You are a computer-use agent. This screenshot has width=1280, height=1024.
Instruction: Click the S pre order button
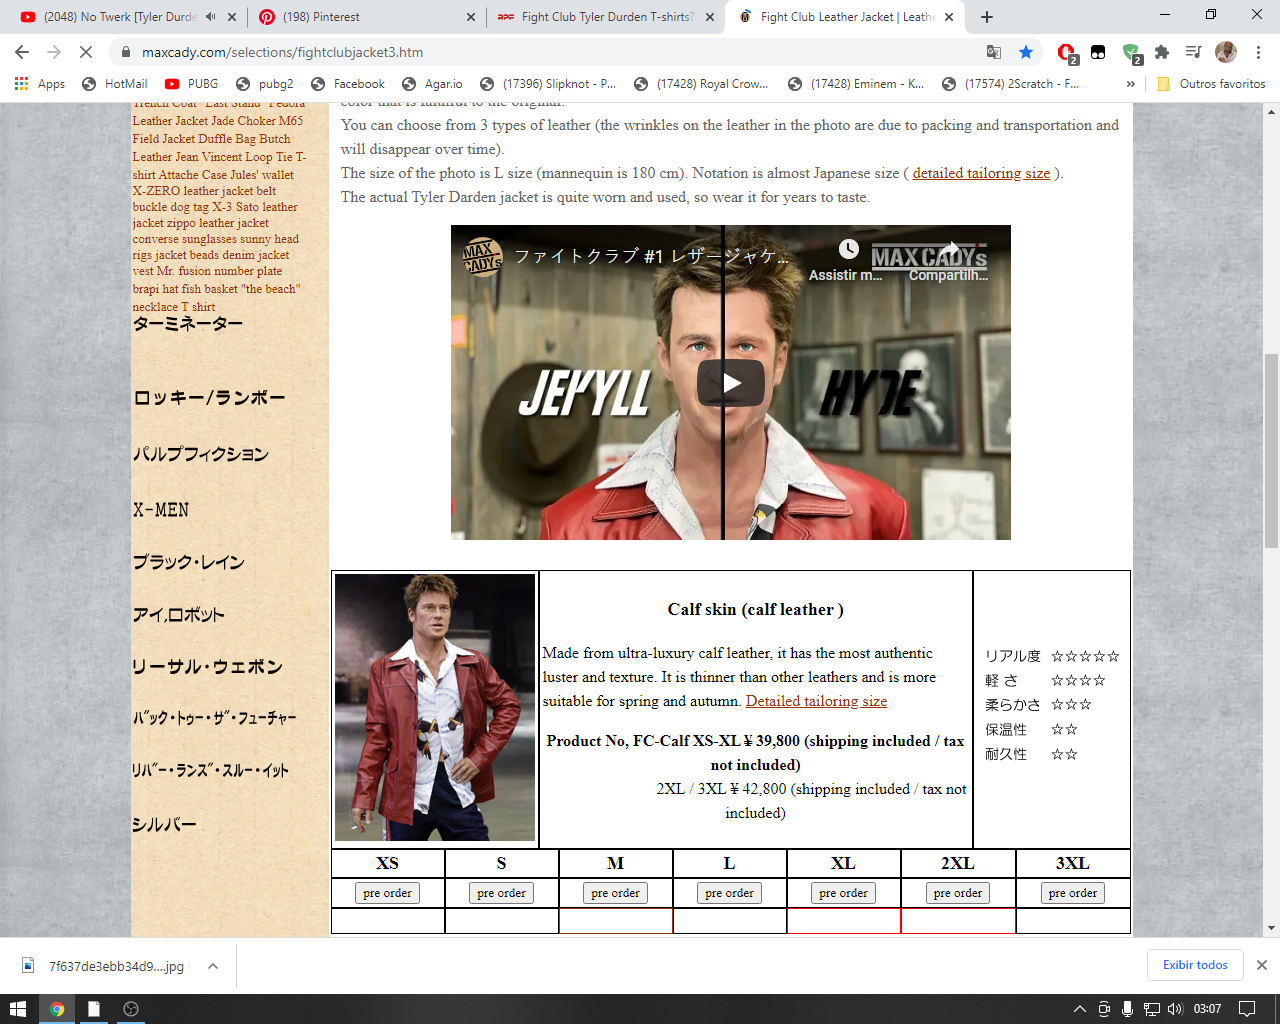click(501, 893)
